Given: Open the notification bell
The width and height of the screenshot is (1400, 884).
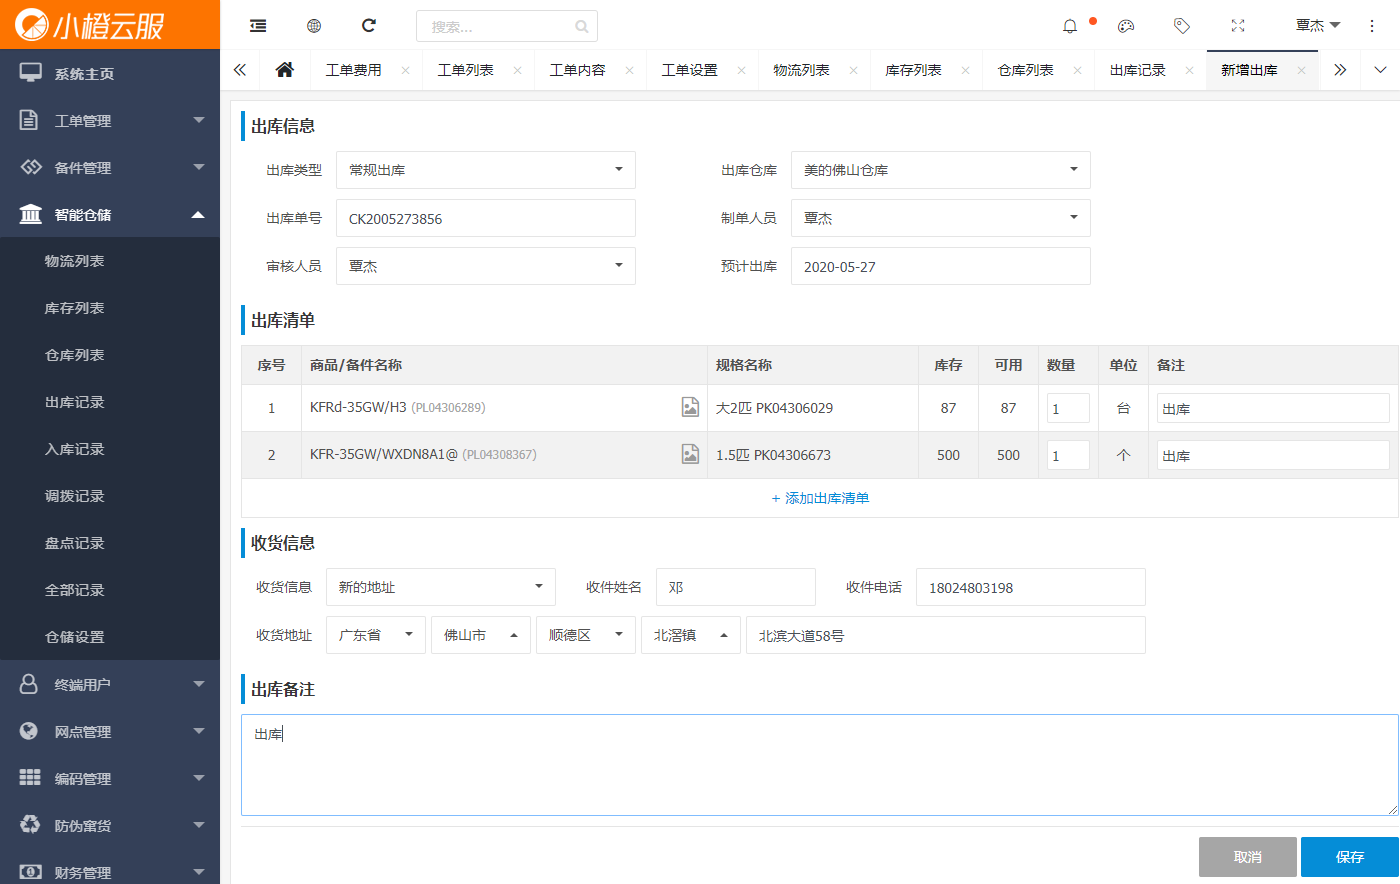Looking at the screenshot, I should (x=1070, y=26).
